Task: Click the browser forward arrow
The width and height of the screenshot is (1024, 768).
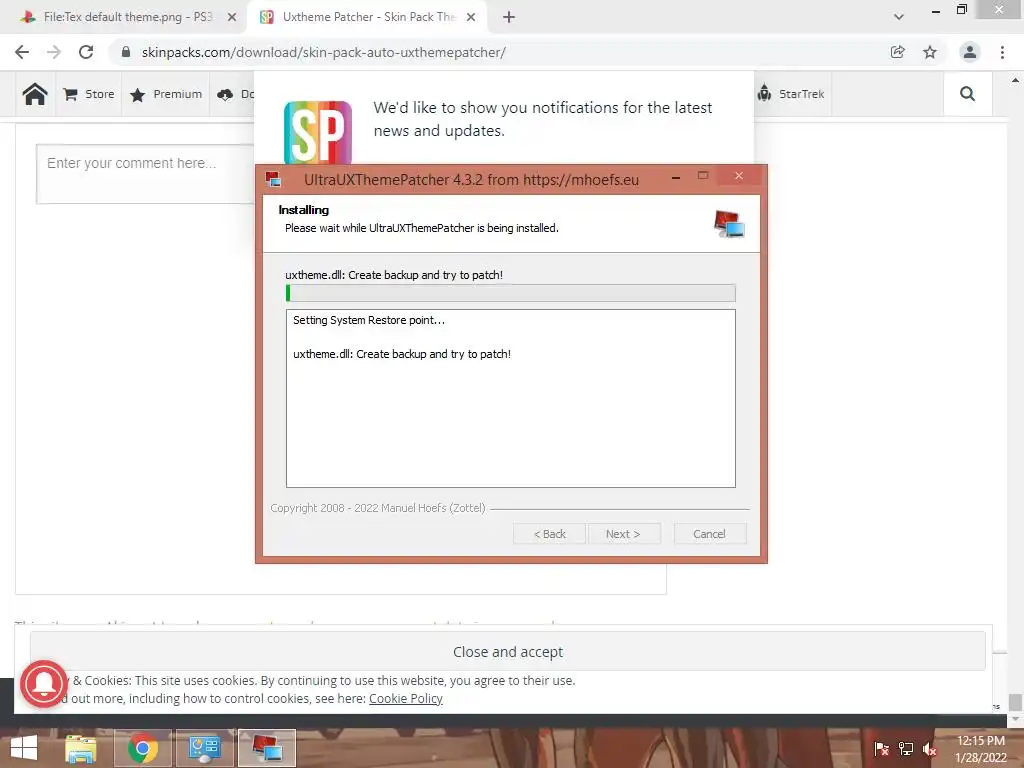Action: click(54, 52)
